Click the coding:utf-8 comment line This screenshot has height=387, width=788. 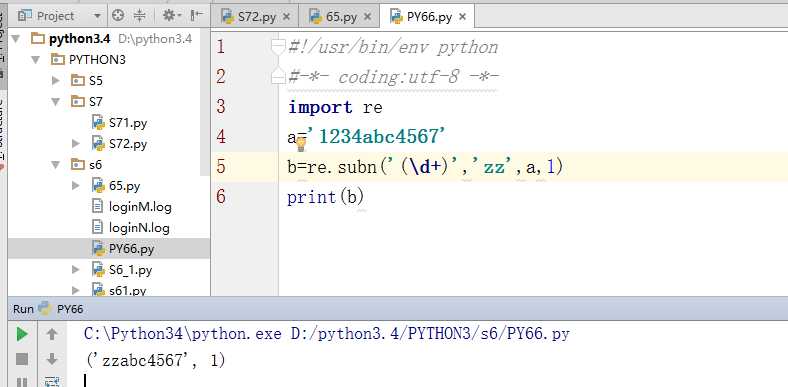click(393, 77)
